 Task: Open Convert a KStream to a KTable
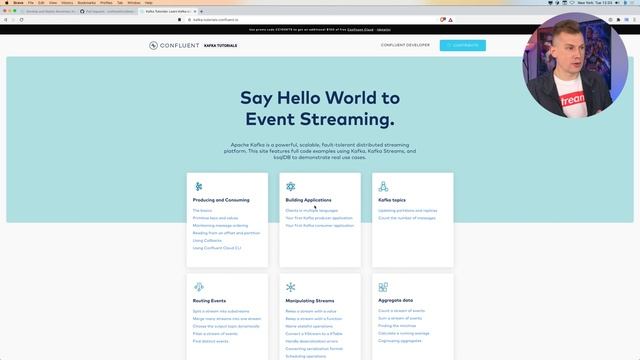(x=314, y=334)
